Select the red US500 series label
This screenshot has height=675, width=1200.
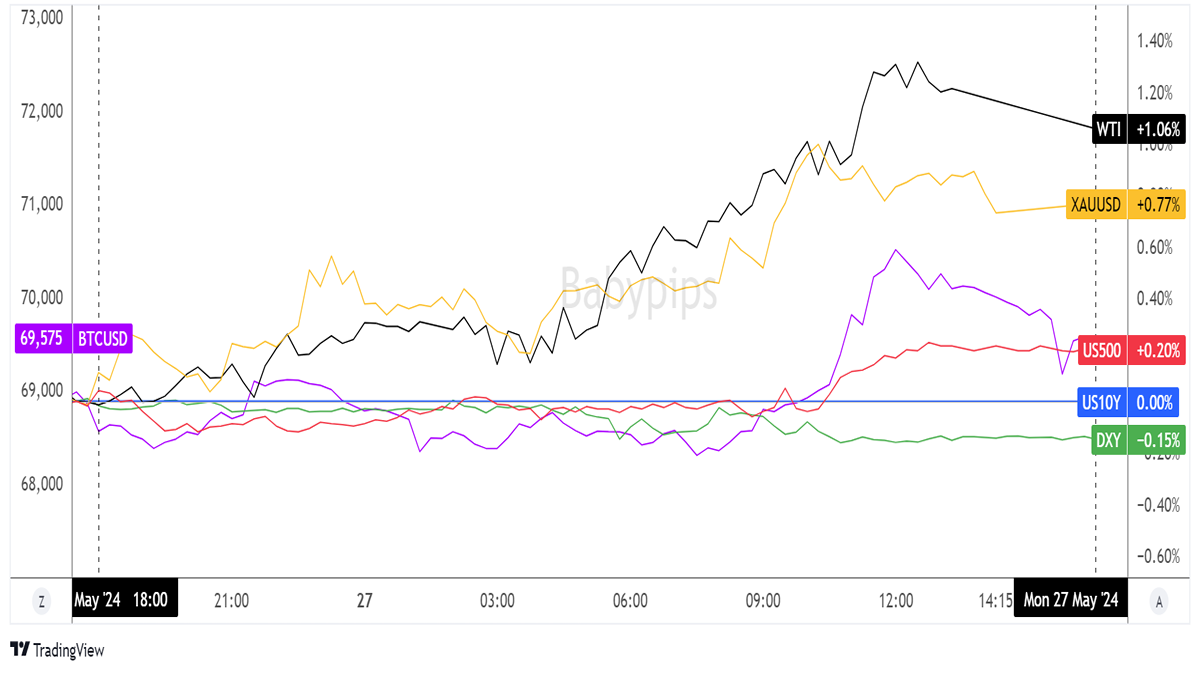(x=1102, y=350)
